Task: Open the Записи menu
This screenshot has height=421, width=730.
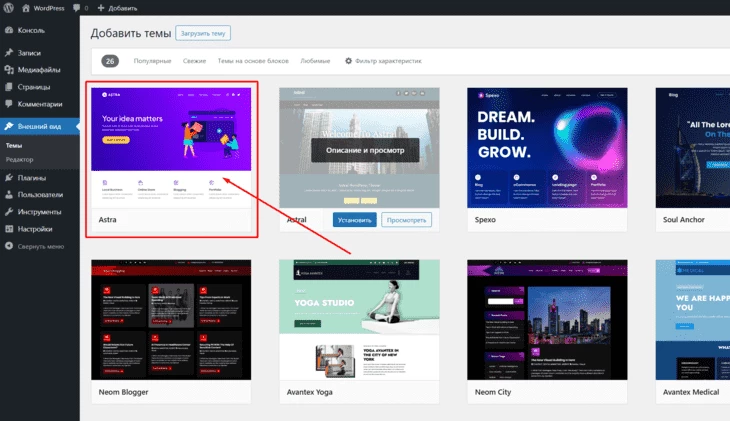Action: [29, 53]
